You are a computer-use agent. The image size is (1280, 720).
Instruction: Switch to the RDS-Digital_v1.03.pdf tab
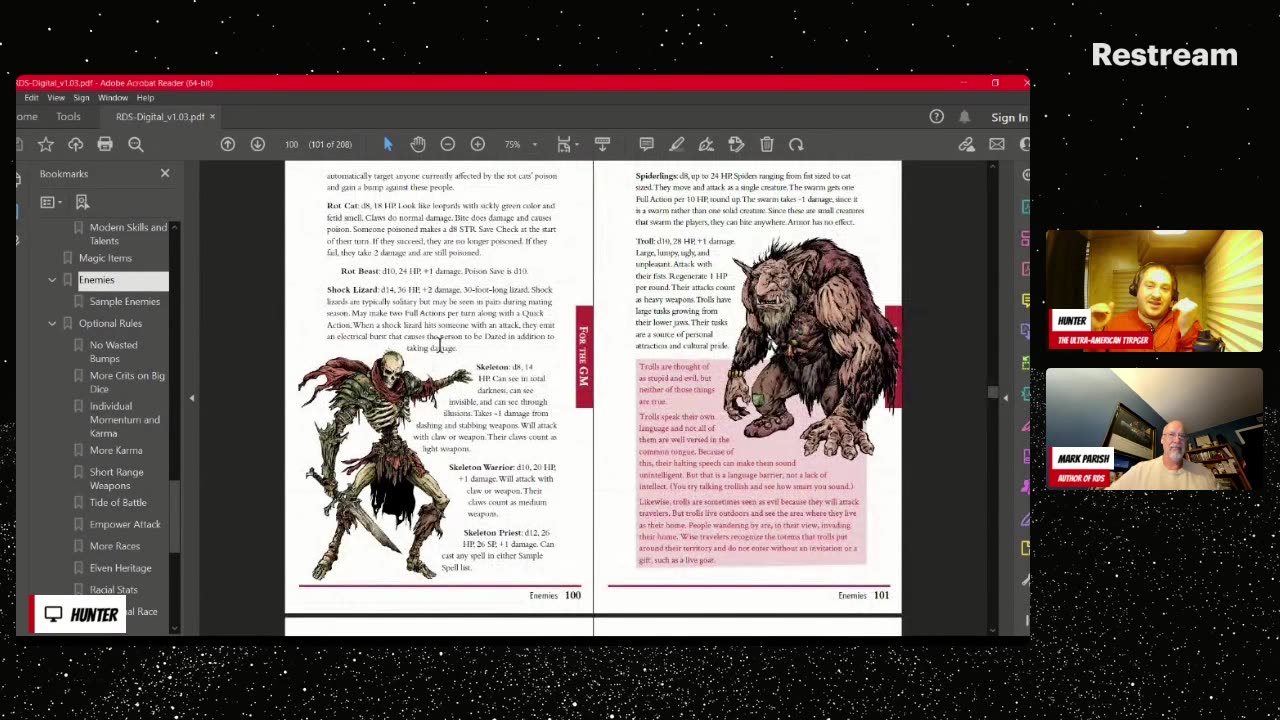(x=160, y=117)
